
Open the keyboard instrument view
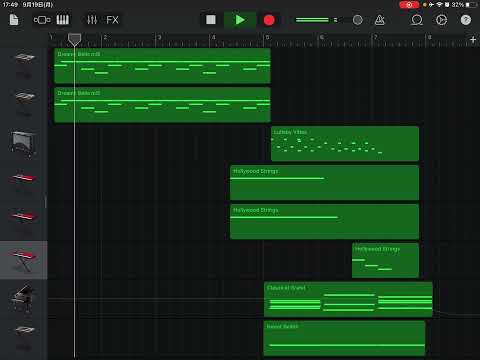63,20
